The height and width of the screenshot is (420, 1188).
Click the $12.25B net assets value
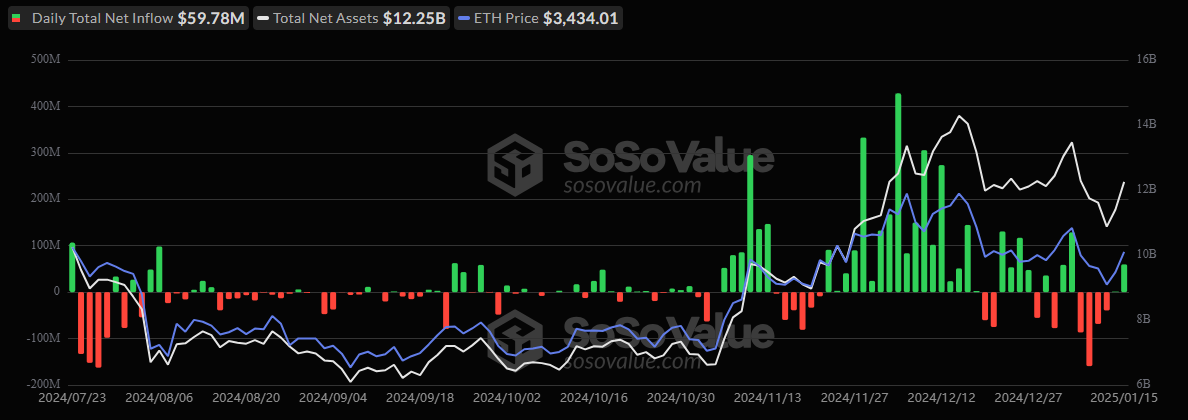click(414, 19)
